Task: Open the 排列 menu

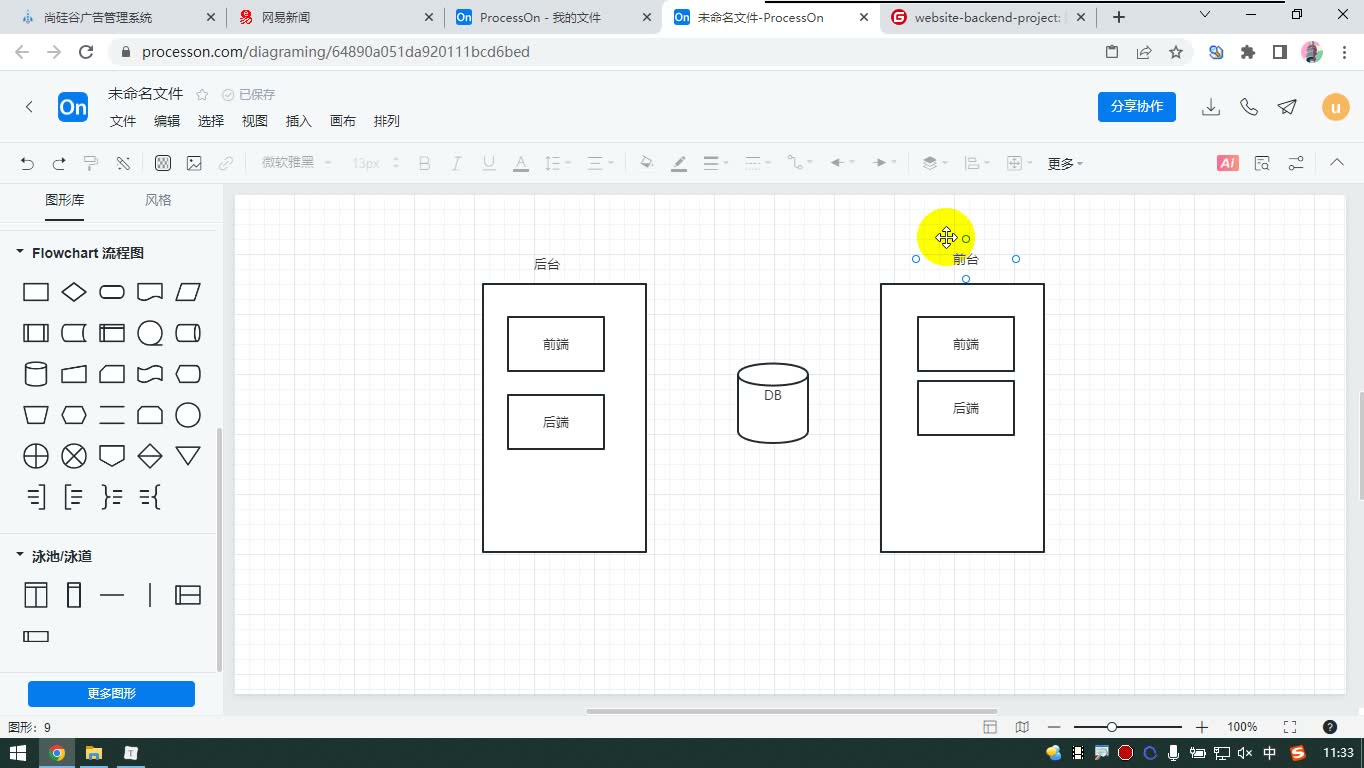Action: [387, 121]
